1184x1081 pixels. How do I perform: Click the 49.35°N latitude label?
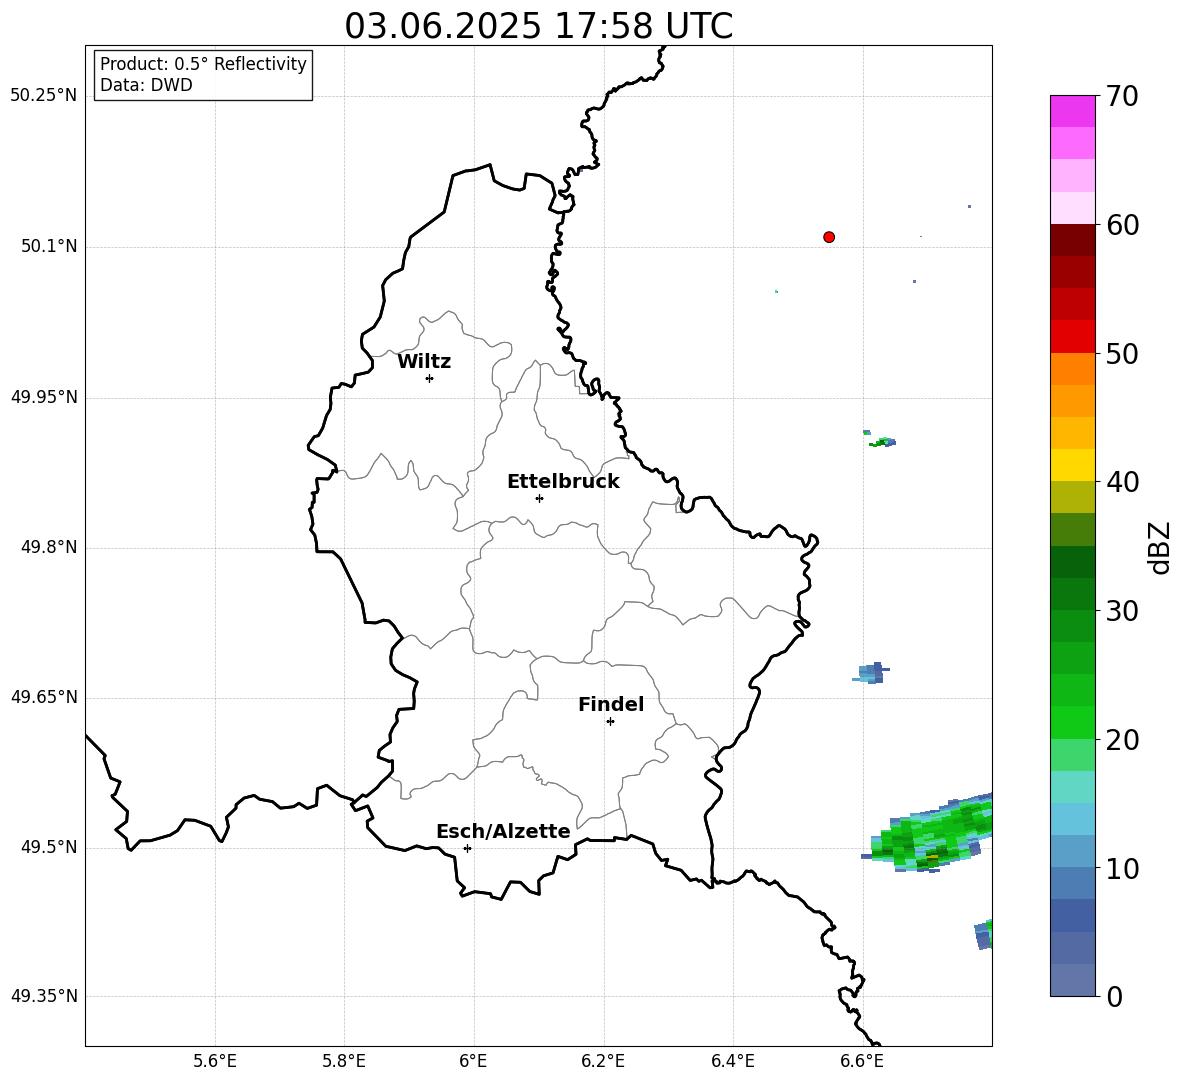[44, 996]
